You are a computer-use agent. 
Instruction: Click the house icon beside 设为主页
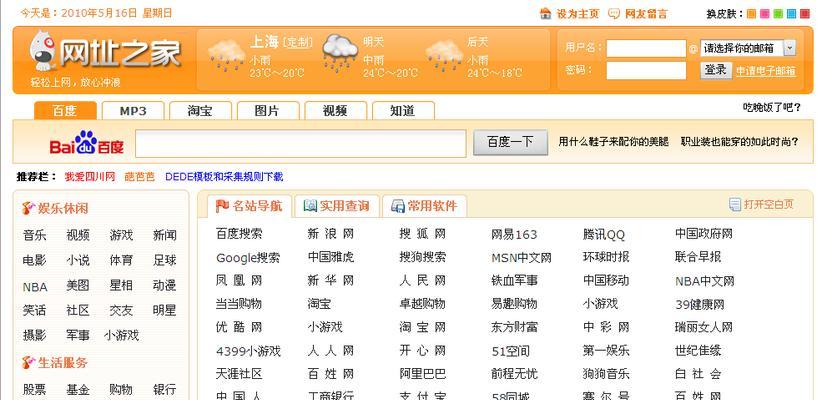click(x=545, y=13)
